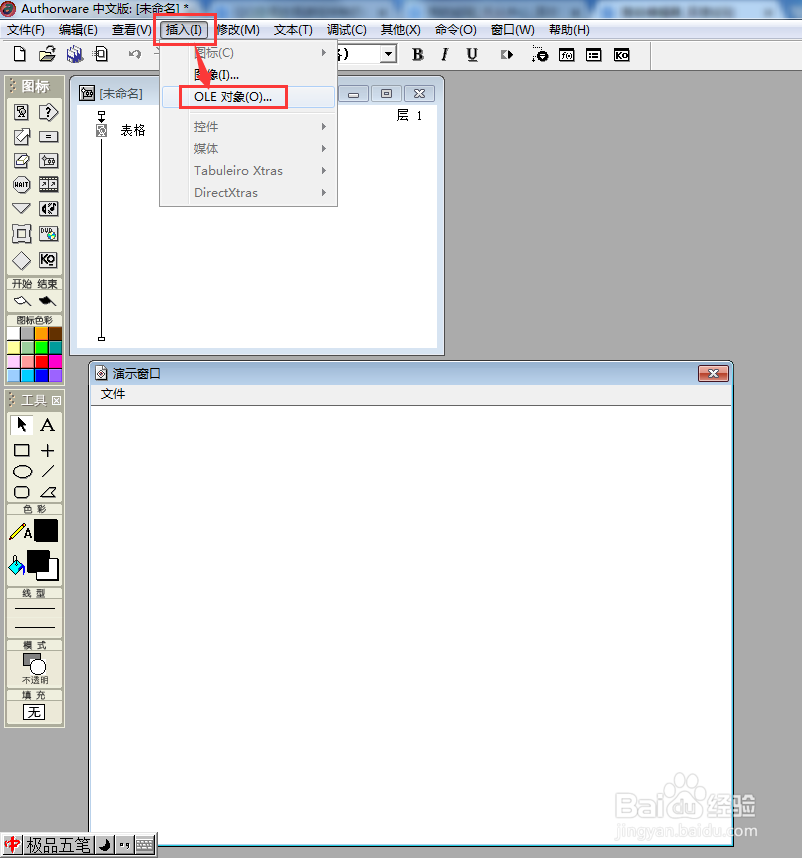Viewport: 802px width, 858px height.
Task: Pick the red icon color swatch
Action: (42, 361)
